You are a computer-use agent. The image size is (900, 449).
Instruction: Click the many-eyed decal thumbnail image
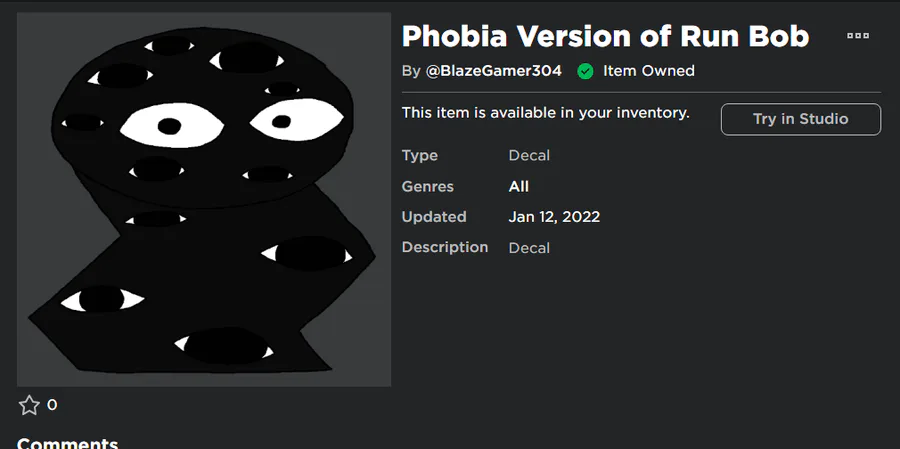pos(204,199)
